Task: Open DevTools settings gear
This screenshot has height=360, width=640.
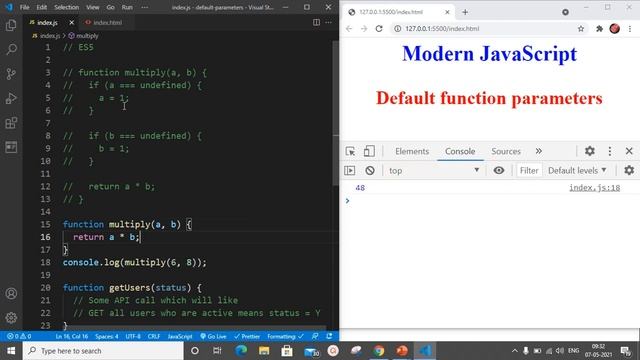Action: 589,151
